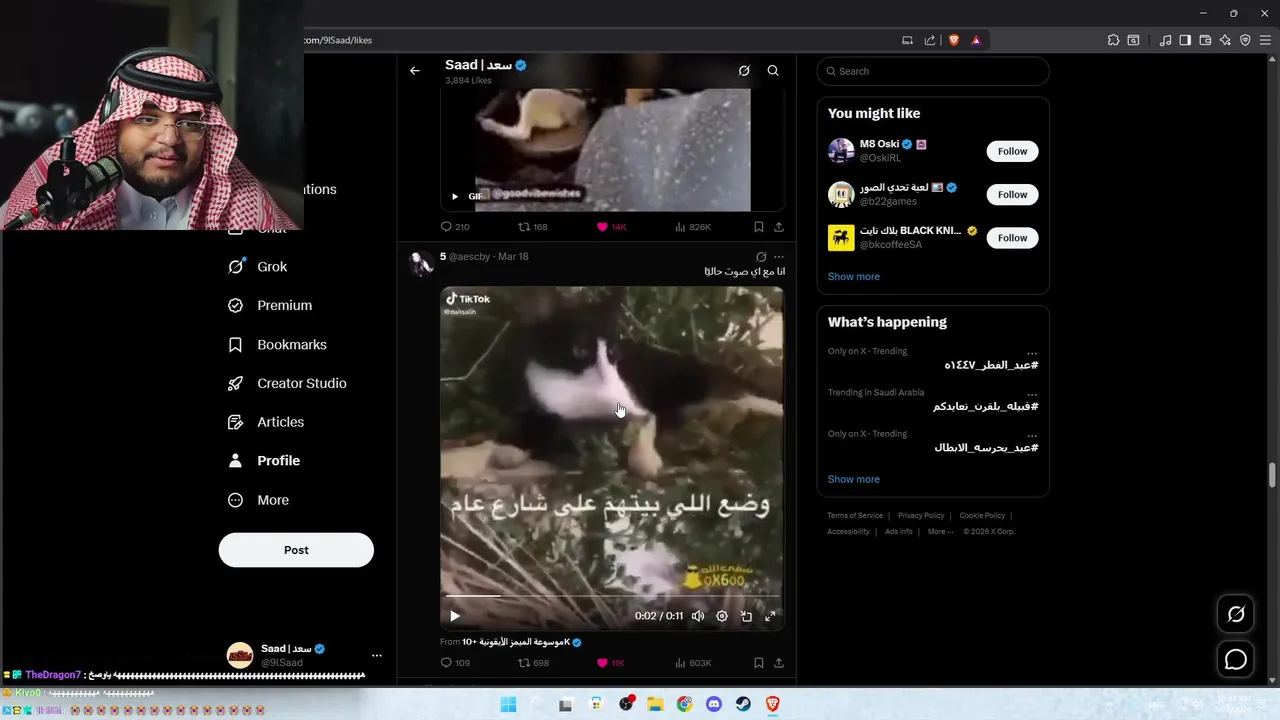1280x720 pixels.
Task: Open Discord from the Windows taskbar
Action: point(714,704)
